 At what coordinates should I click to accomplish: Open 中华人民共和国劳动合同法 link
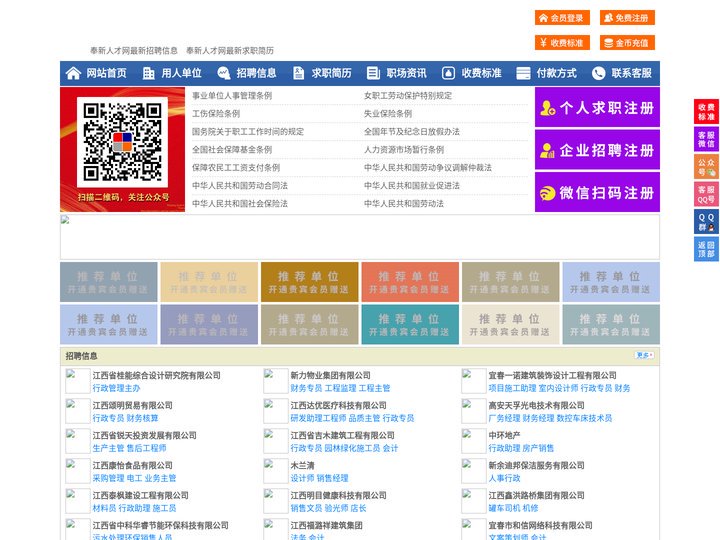(240, 186)
